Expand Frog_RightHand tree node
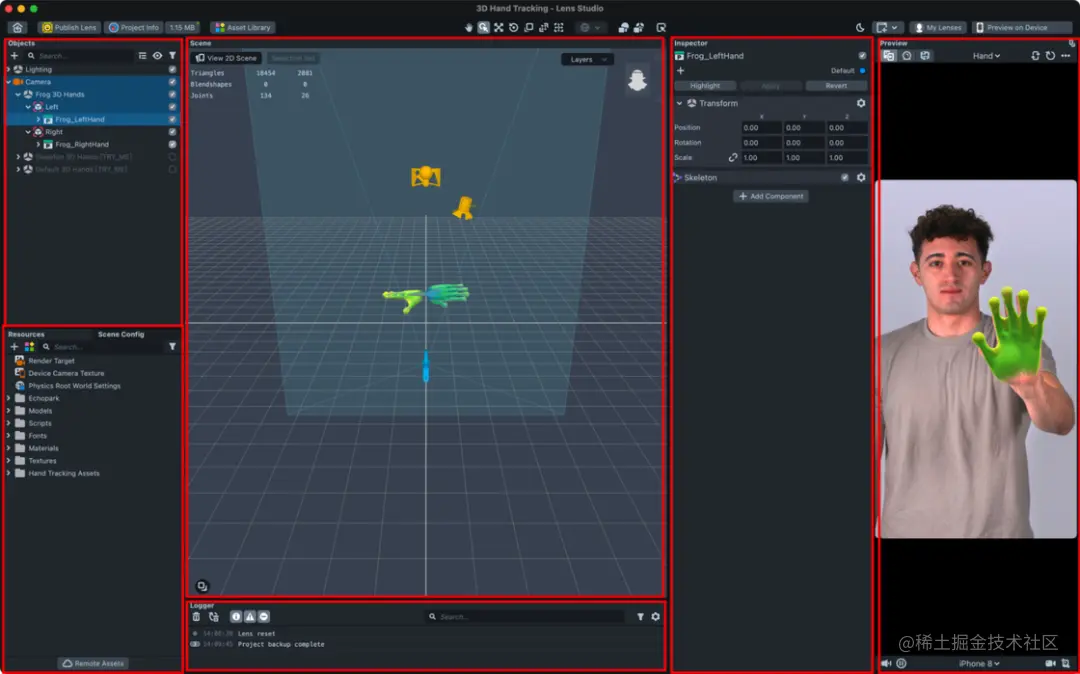 coord(38,145)
